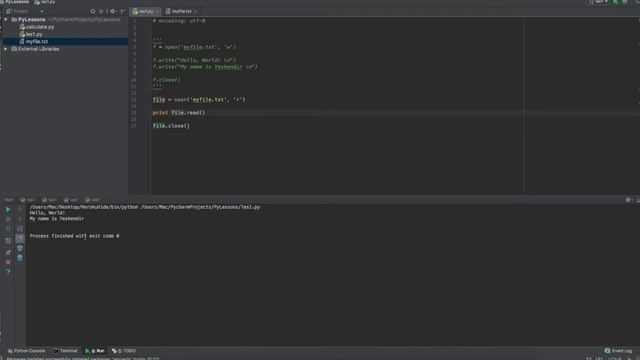Click the print file.read() line
Image resolution: width=640 pixels, height=360 pixels.
179,113
